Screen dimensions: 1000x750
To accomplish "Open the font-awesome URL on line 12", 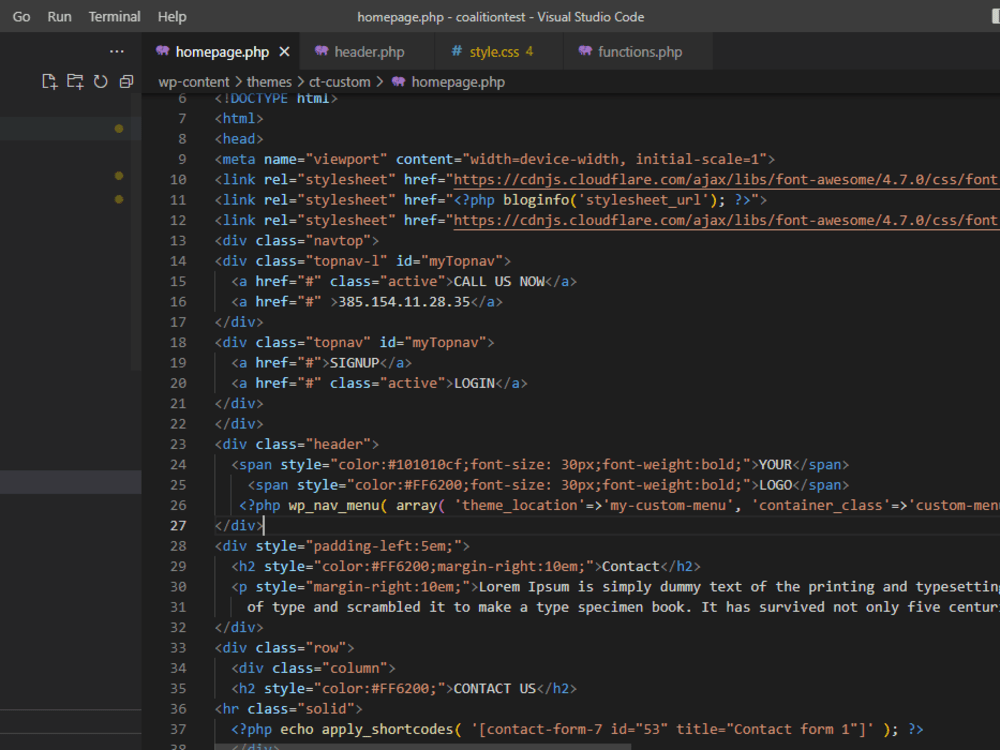I will (726, 221).
